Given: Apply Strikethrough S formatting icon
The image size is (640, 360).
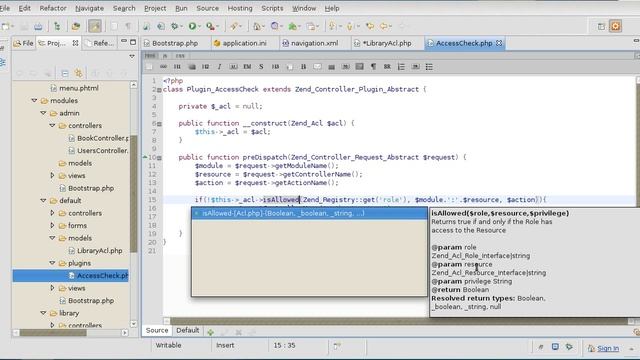Looking at the screenshot, I should [261, 67].
